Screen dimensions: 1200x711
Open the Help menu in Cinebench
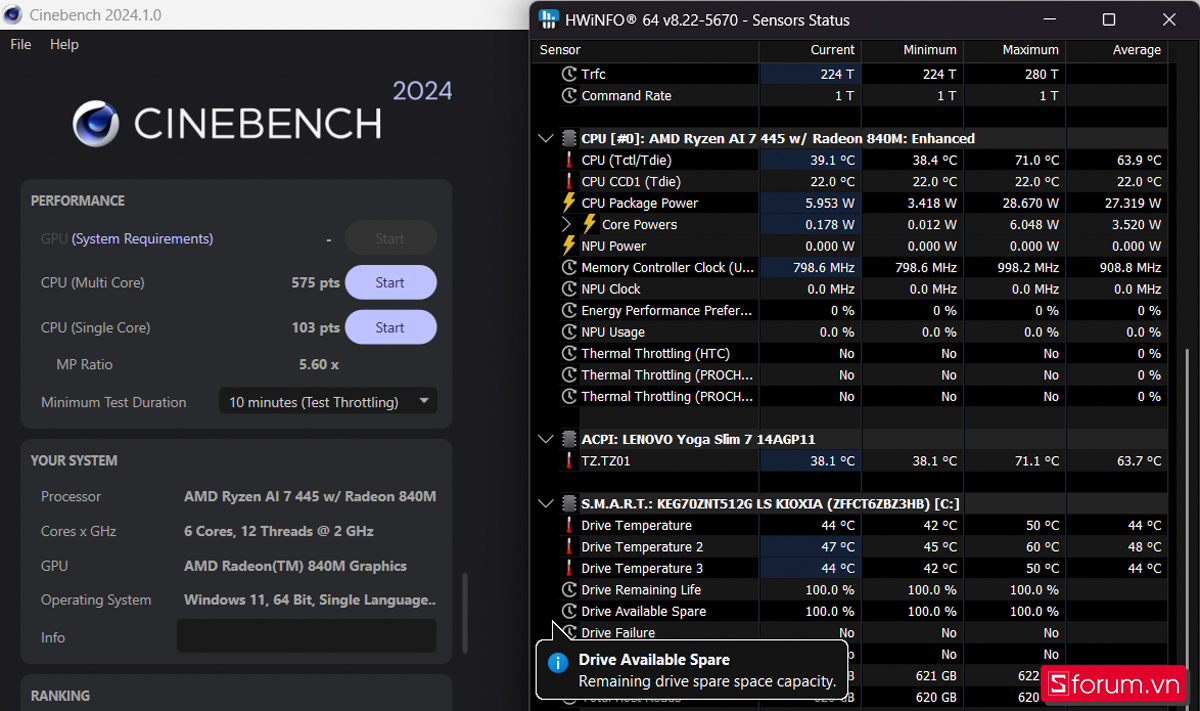64,44
